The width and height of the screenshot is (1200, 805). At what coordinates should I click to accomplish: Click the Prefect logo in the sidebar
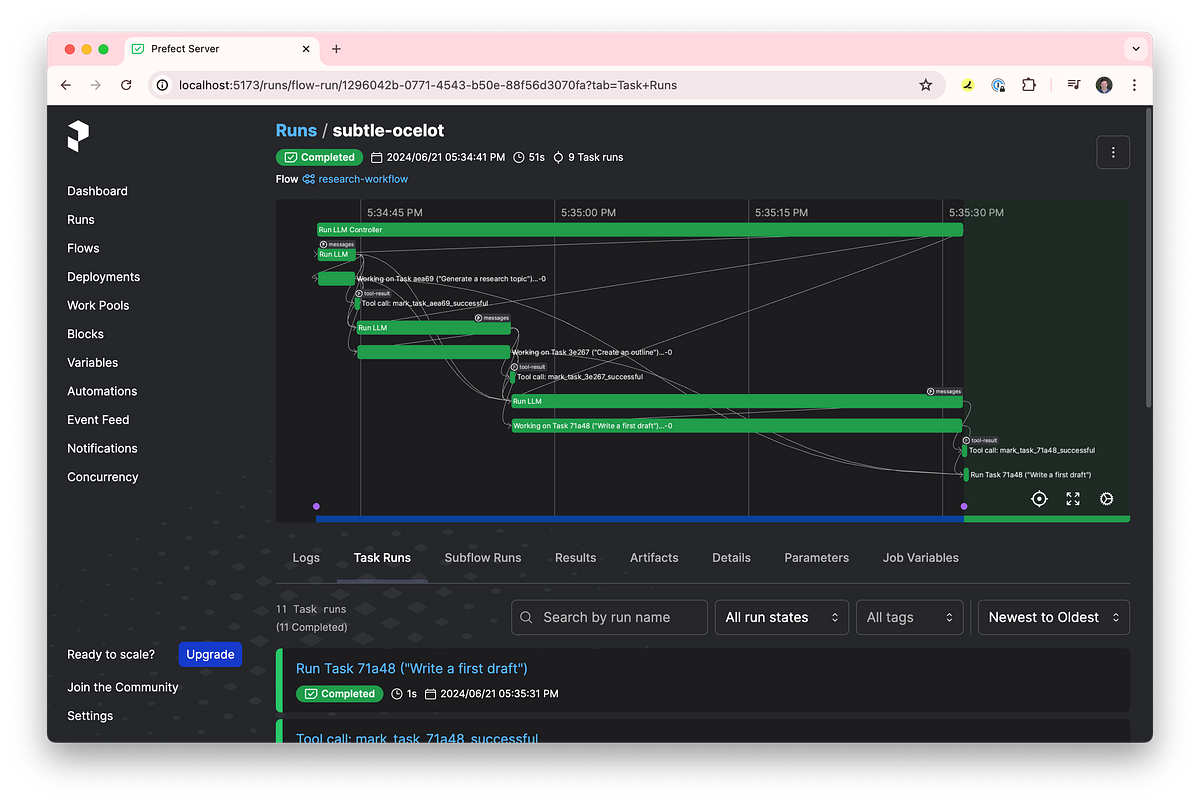point(79,137)
